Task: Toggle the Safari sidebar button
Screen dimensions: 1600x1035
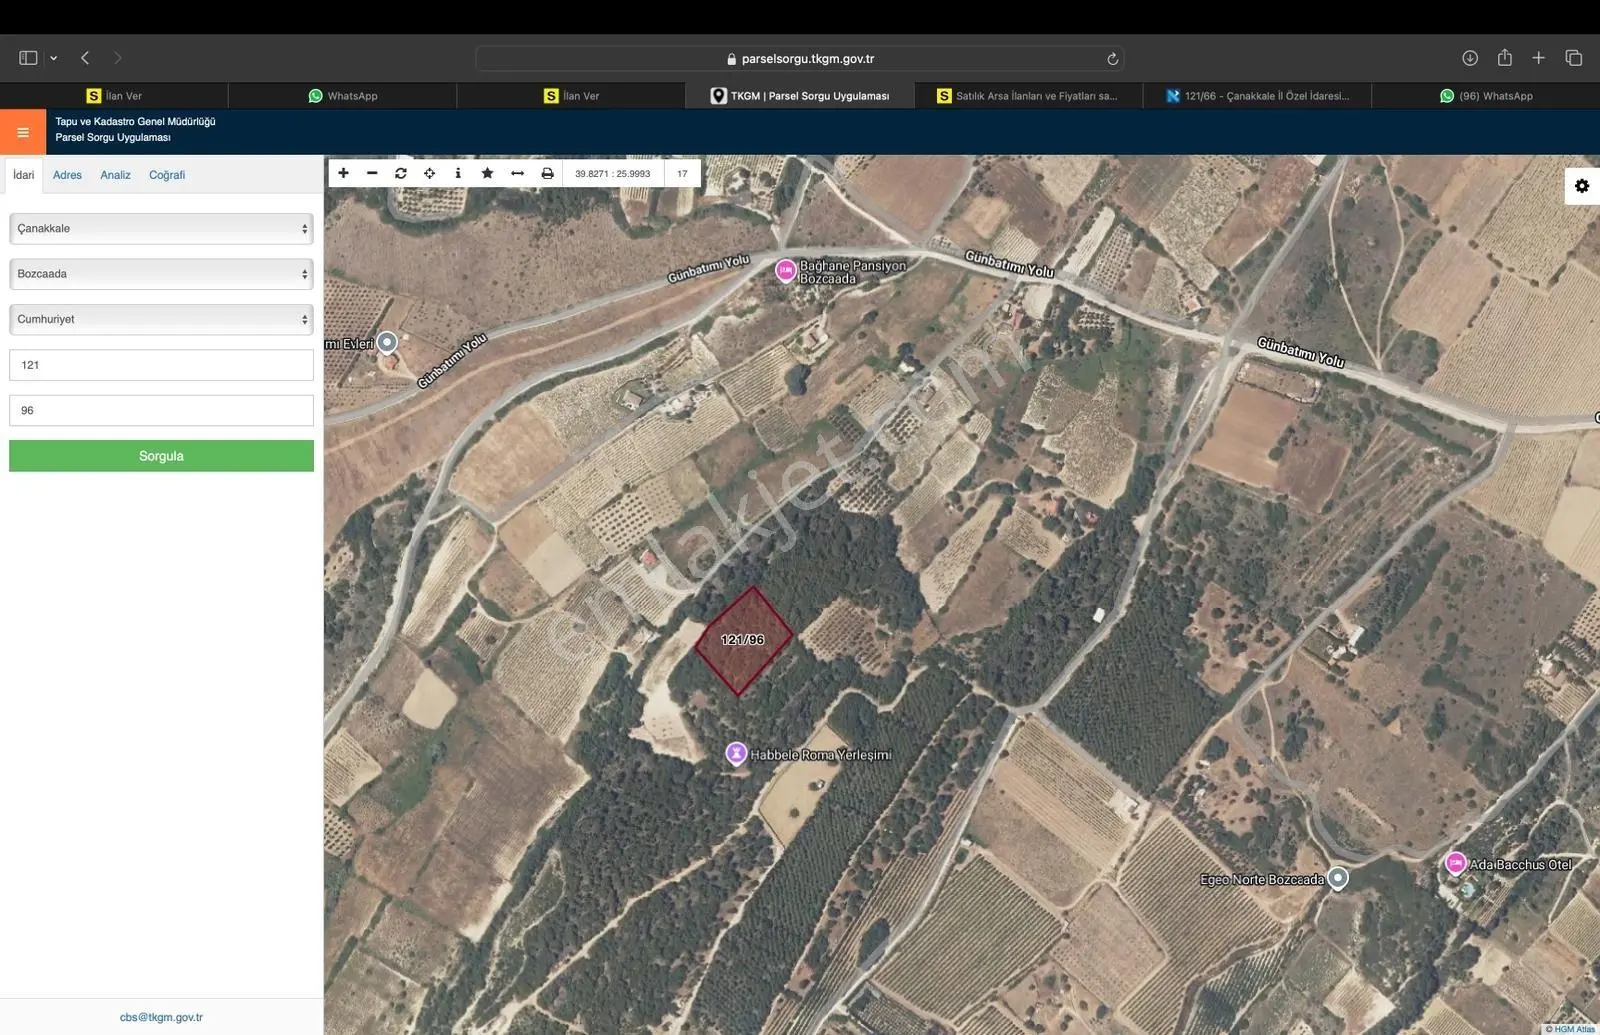Action: (28, 58)
